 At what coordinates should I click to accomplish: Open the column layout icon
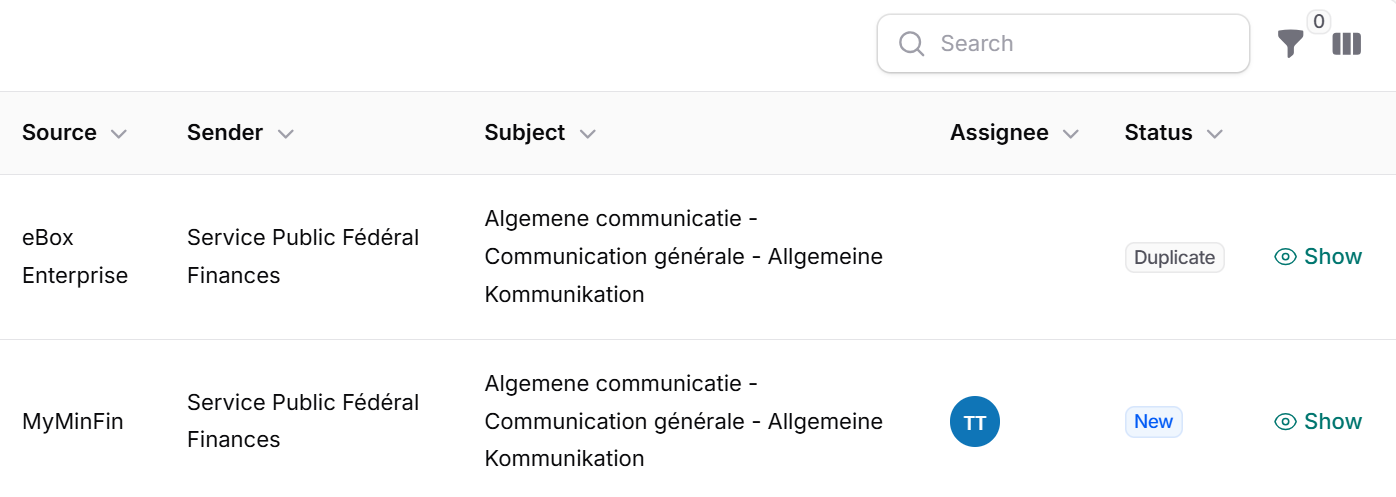[x=1347, y=44]
